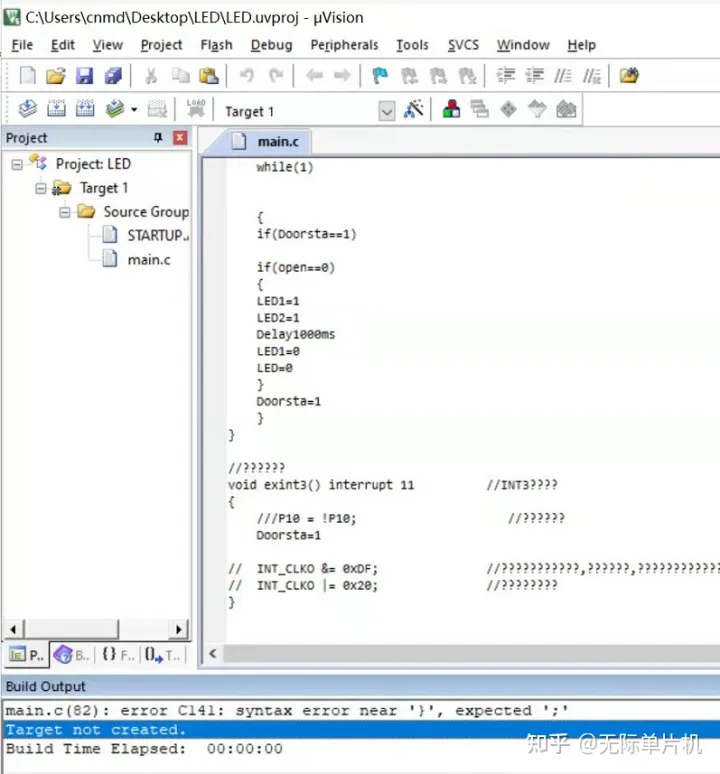Click the Paste clipboard icon

209,76
